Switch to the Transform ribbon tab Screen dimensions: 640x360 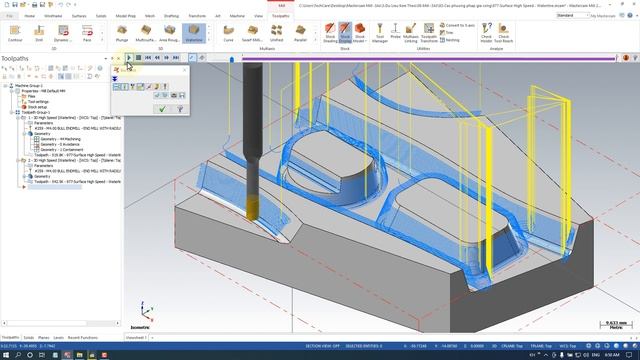pos(197,16)
